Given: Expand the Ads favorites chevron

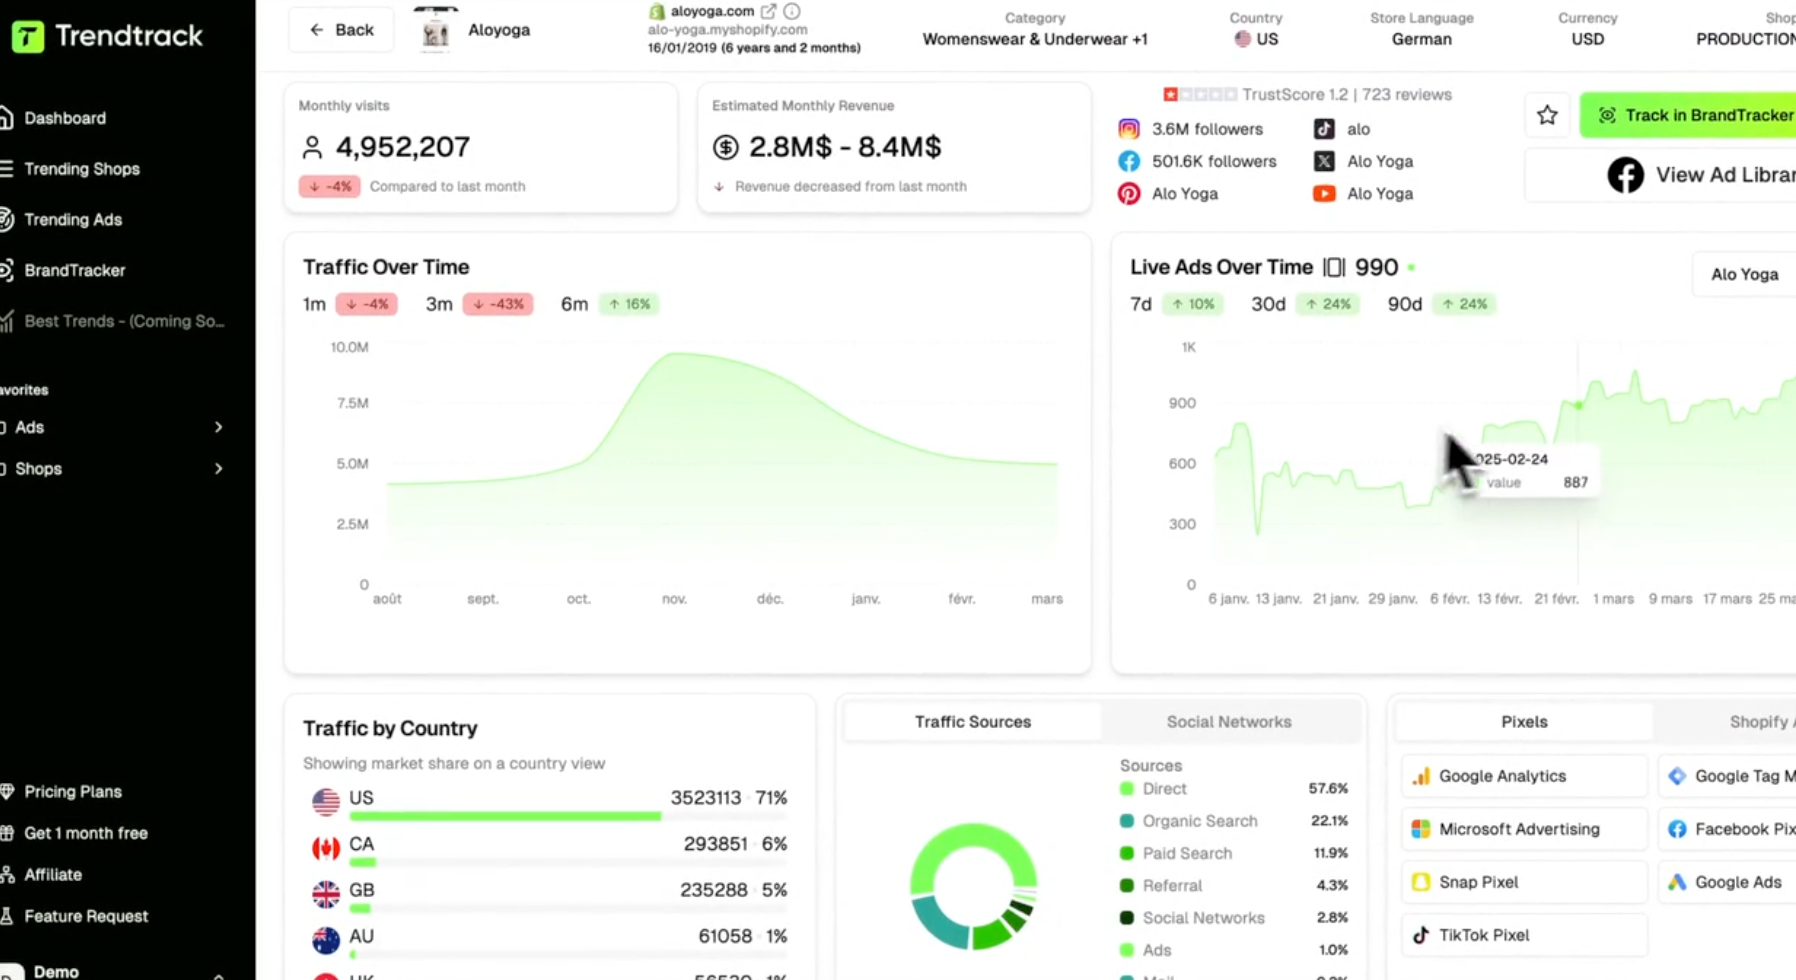Looking at the screenshot, I should click(x=218, y=427).
